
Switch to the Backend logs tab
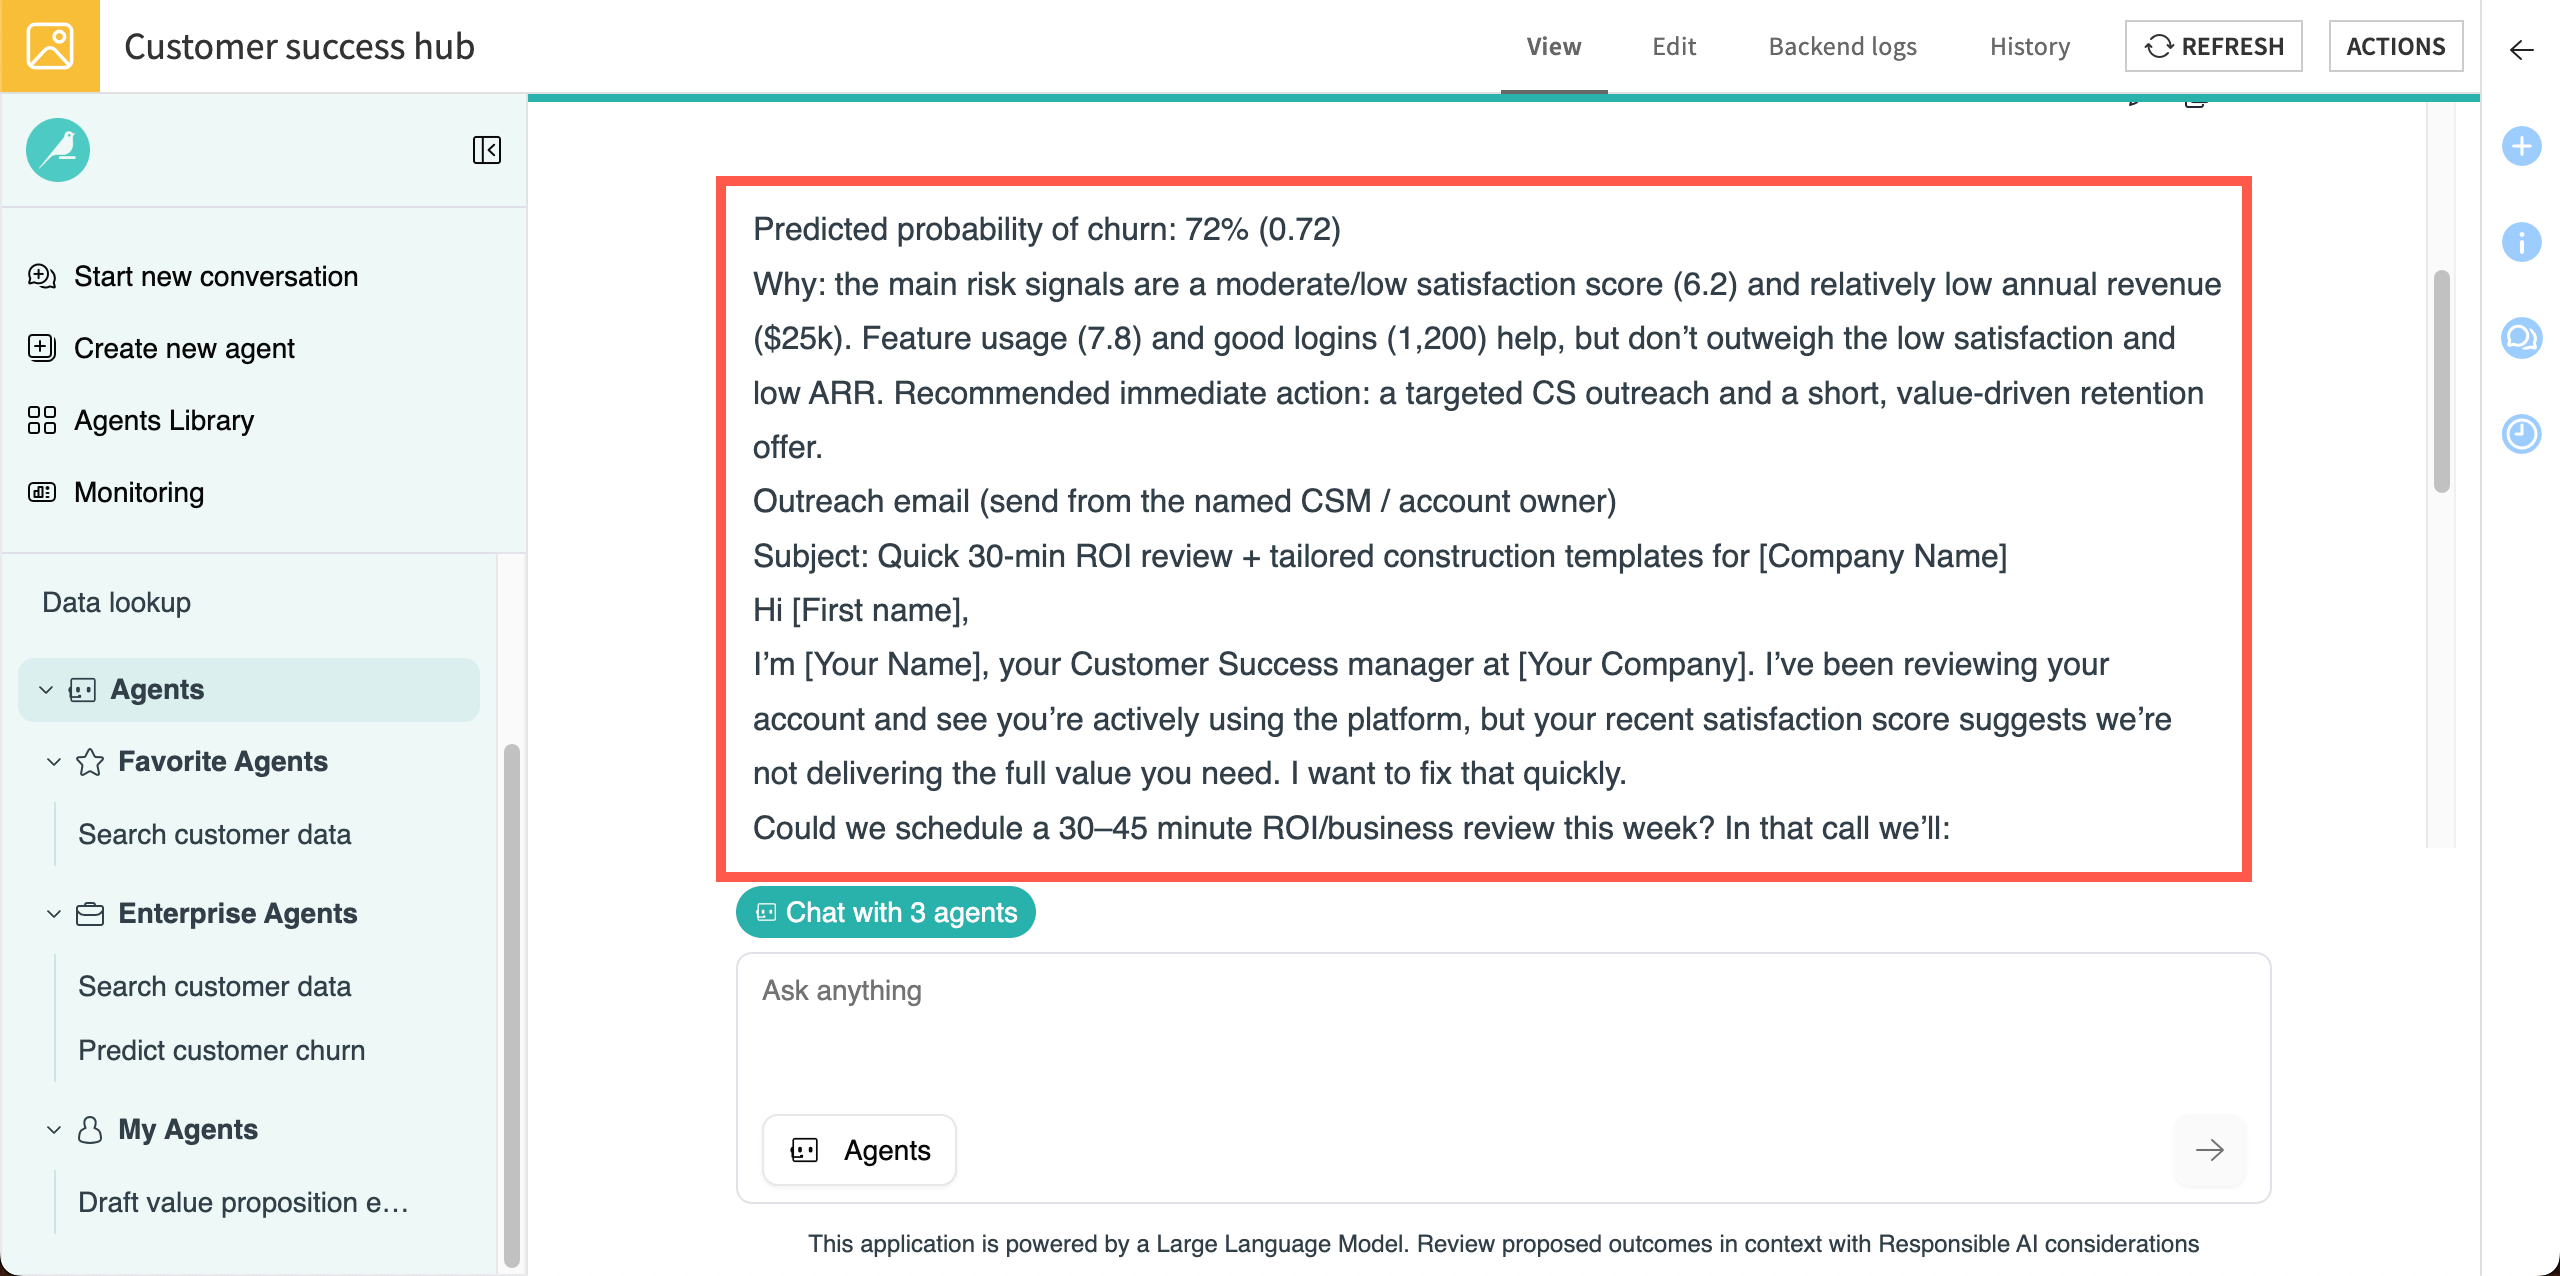(x=1842, y=46)
